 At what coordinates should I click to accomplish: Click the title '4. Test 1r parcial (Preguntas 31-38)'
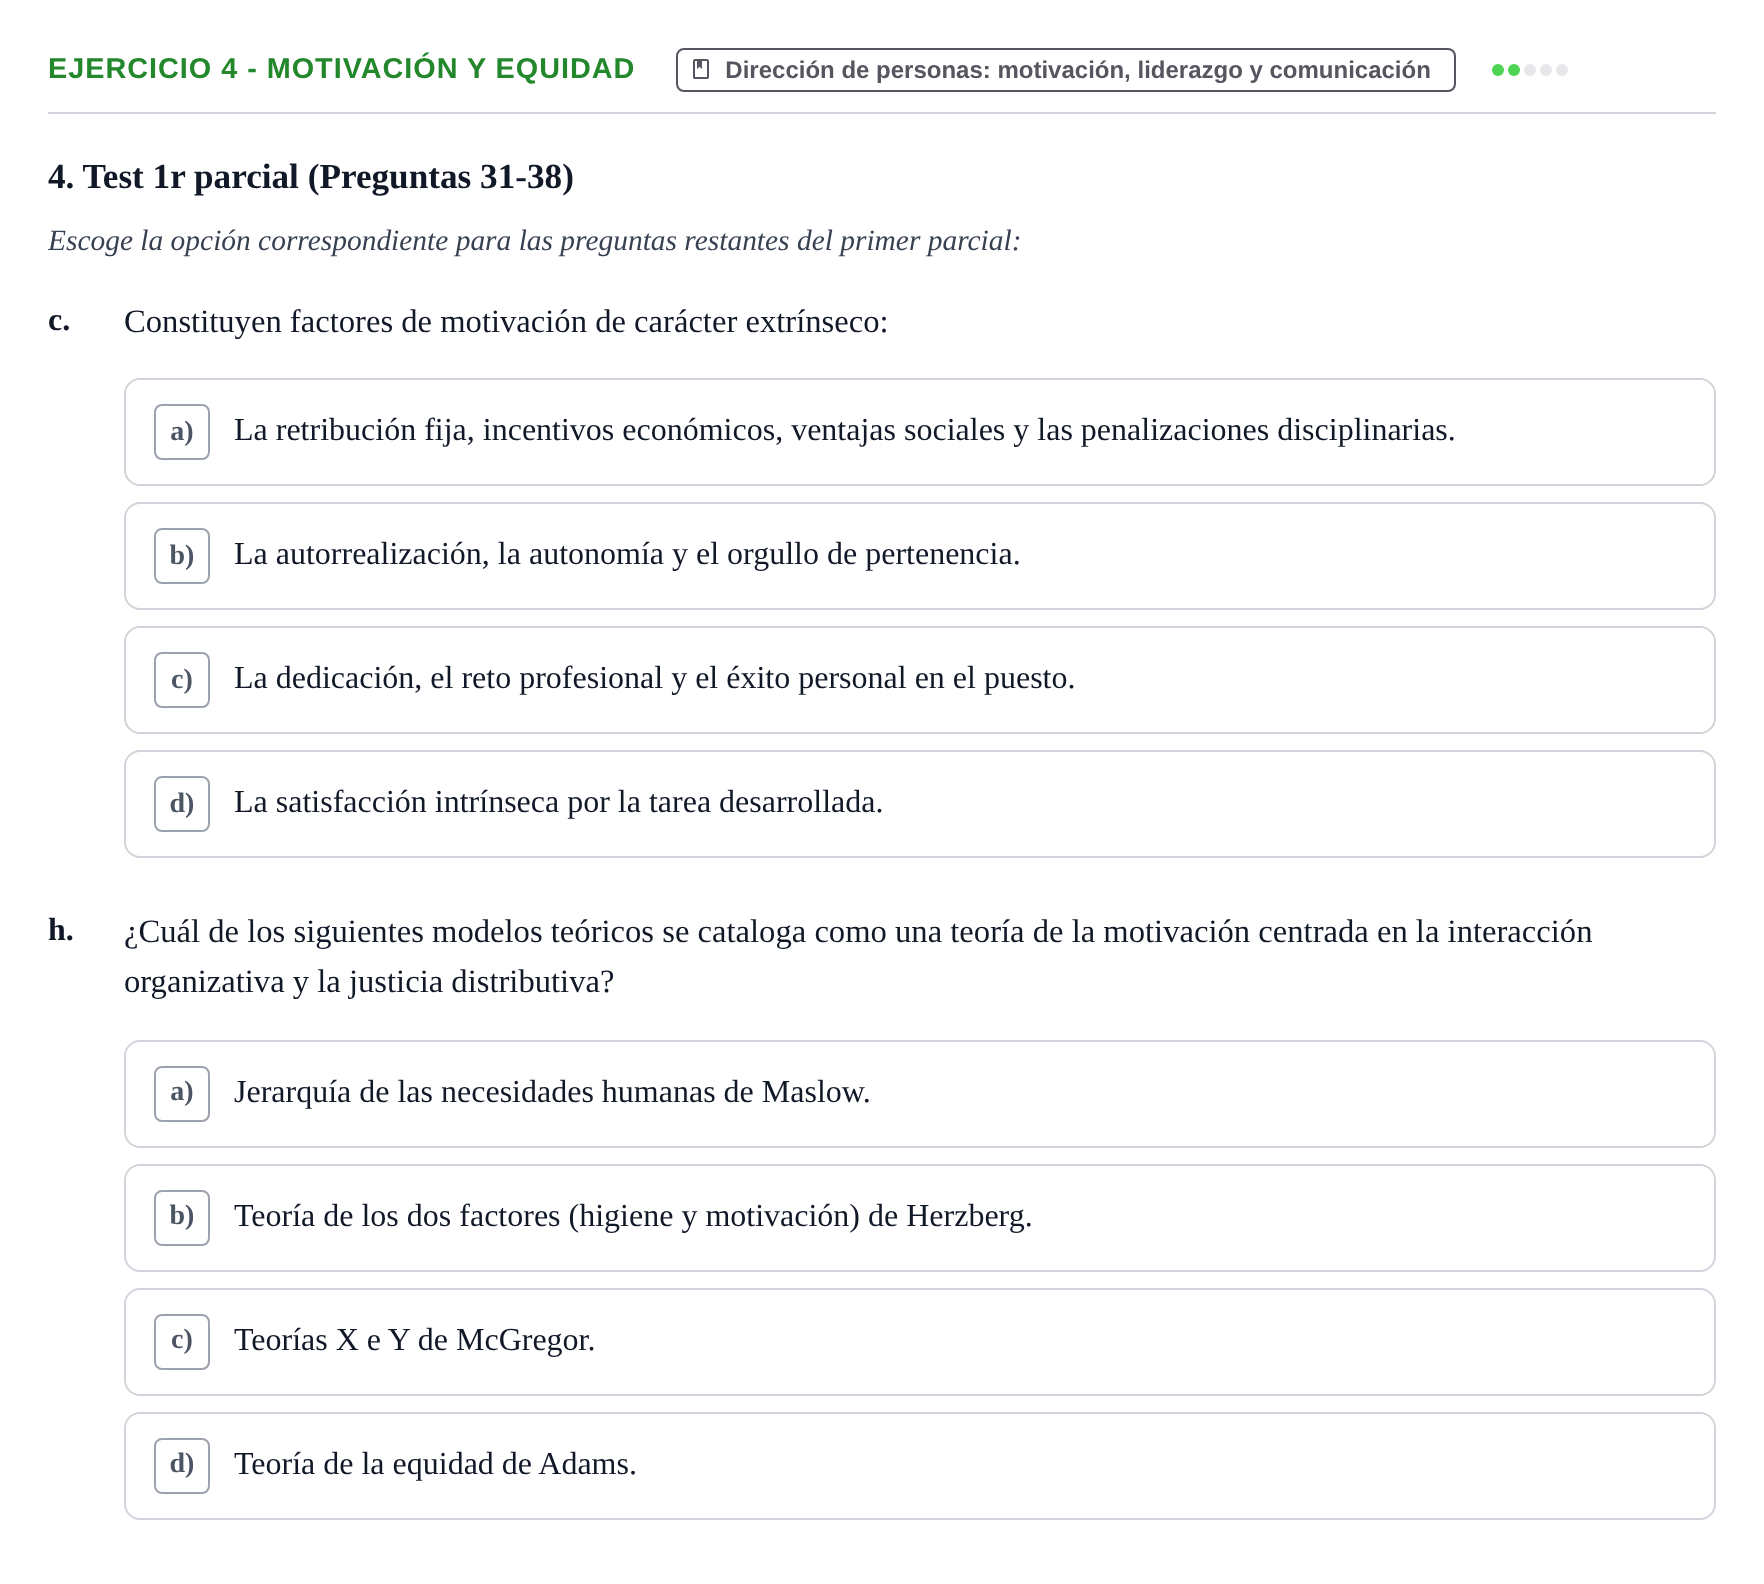click(x=311, y=177)
